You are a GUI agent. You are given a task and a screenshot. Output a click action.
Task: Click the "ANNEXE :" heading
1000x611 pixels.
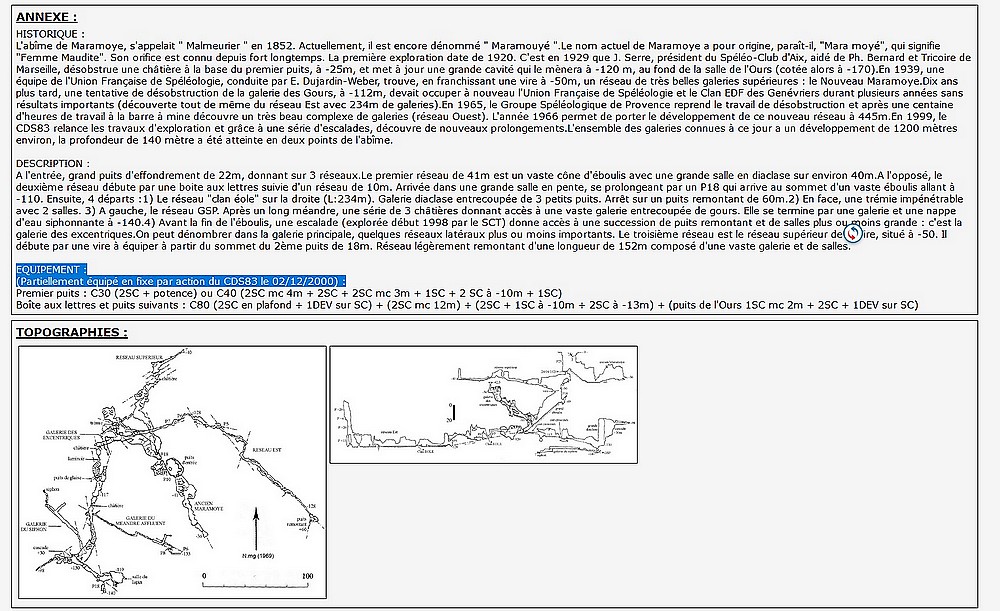[x=47, y=17]
